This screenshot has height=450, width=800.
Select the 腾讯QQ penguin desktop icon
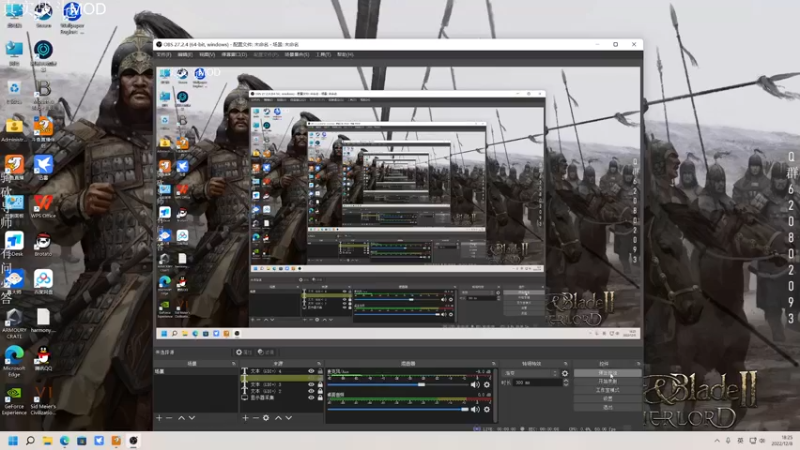[43, 359]
